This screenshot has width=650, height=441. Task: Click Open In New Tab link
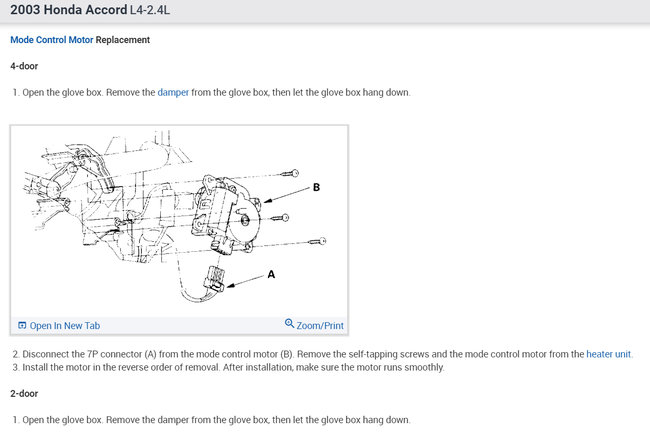(65, 326)
